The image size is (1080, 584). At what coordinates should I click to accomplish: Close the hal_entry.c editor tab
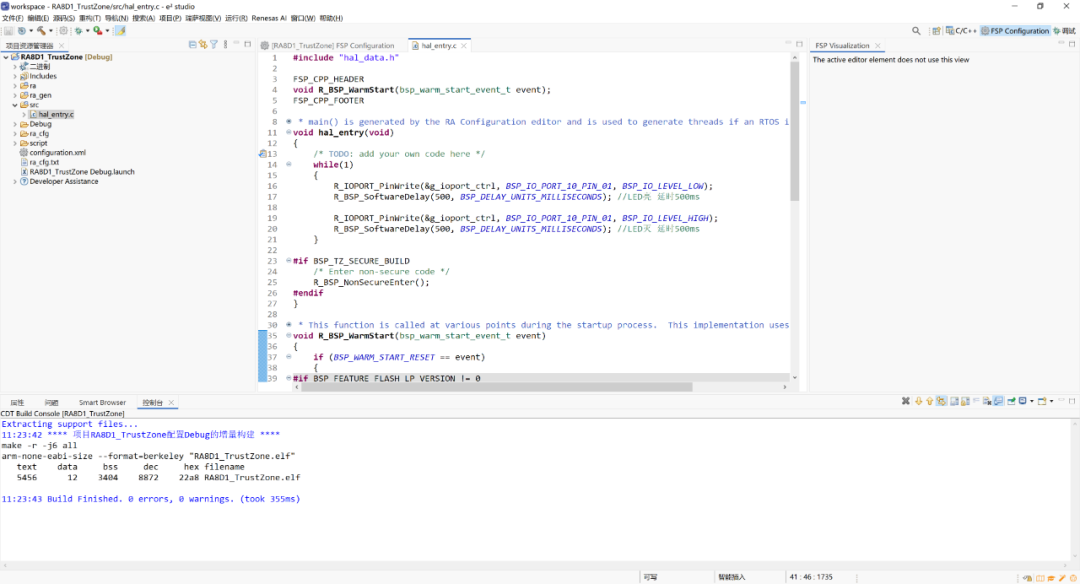464,45
